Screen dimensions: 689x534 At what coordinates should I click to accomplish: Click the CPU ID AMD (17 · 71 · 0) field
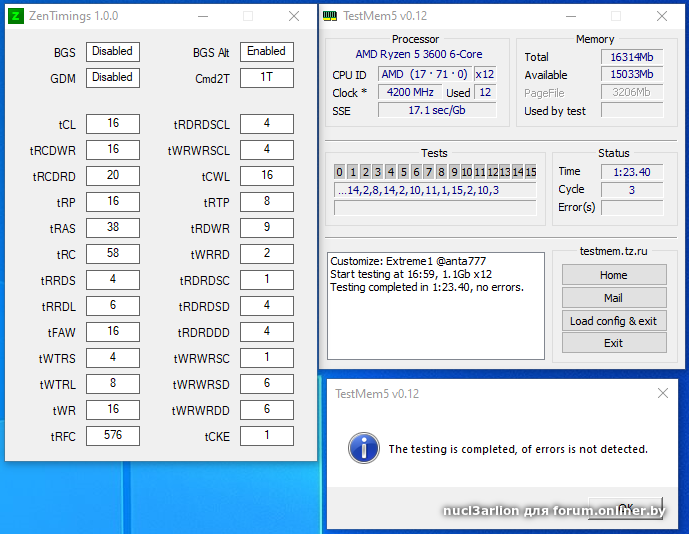[x=425, y=74]
